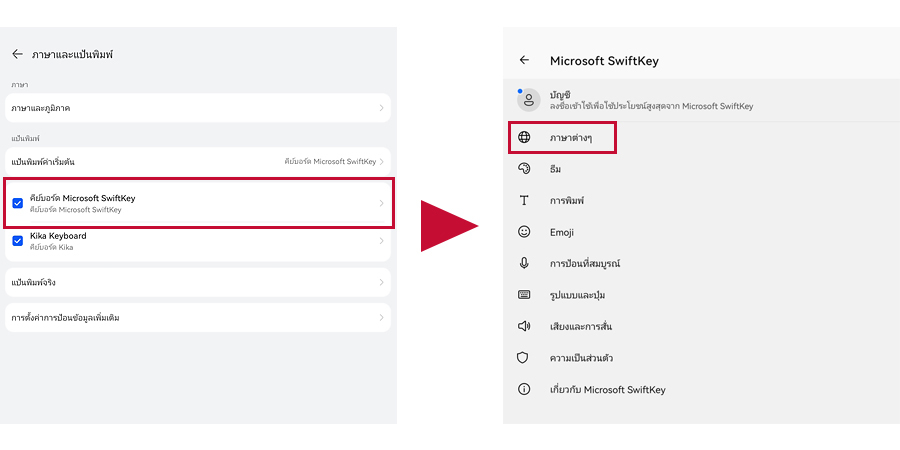Image resolution: width=900 pixels, height=450 pixels.
Task: Click the speaker sound and vibration icon
Action: click(524, 326)
